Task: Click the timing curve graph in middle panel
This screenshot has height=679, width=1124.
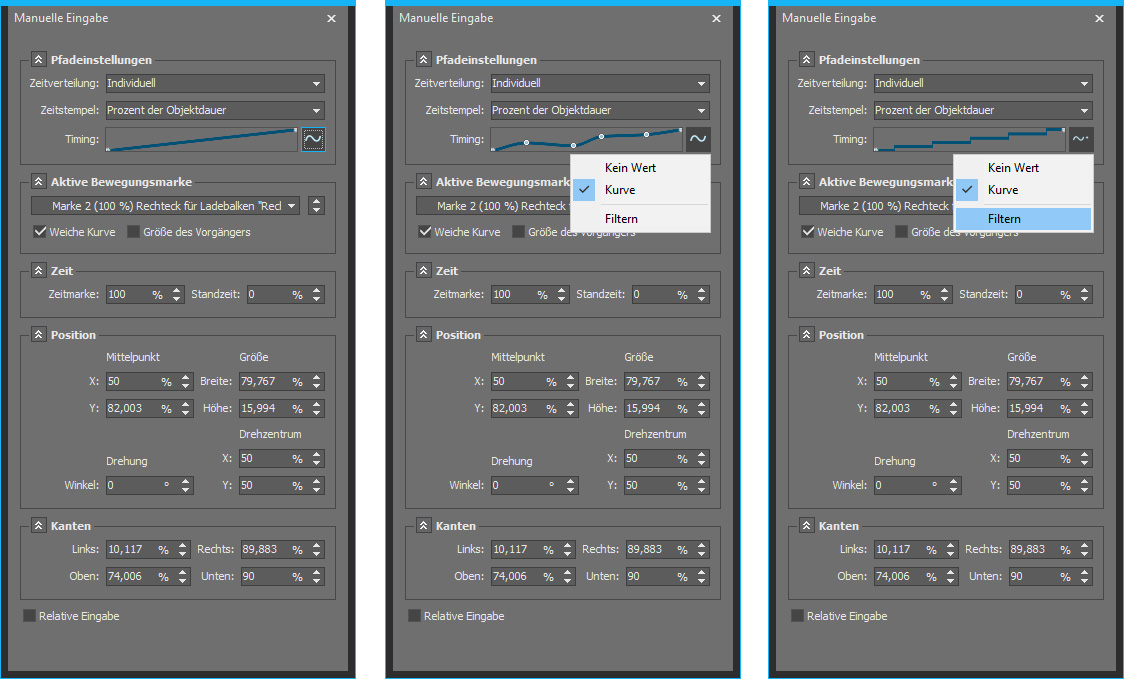Action: 587,140
